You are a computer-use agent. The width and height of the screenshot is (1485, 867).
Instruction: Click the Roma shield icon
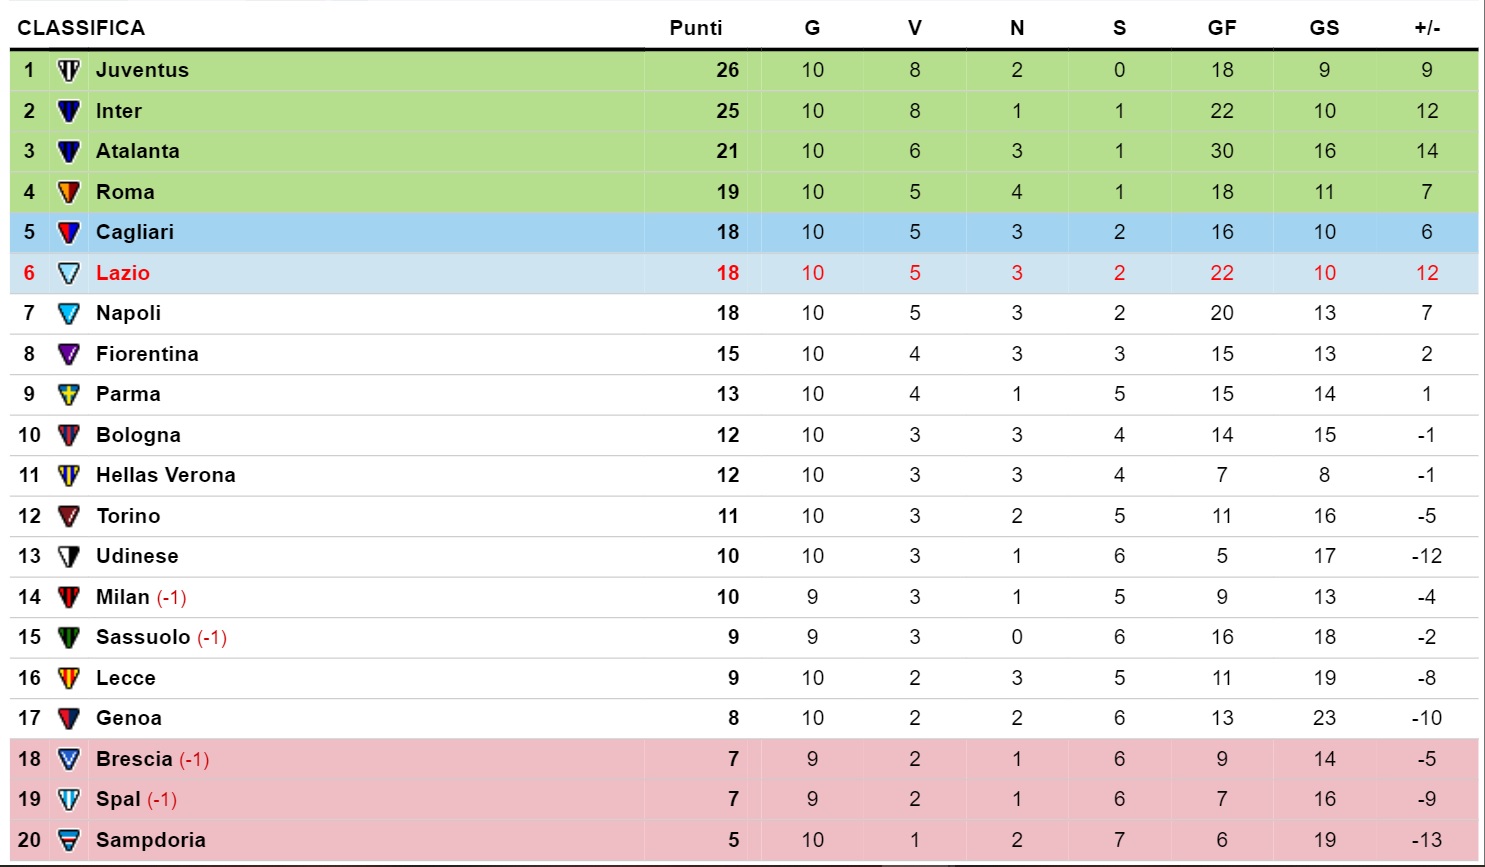(x=68, y=192)
